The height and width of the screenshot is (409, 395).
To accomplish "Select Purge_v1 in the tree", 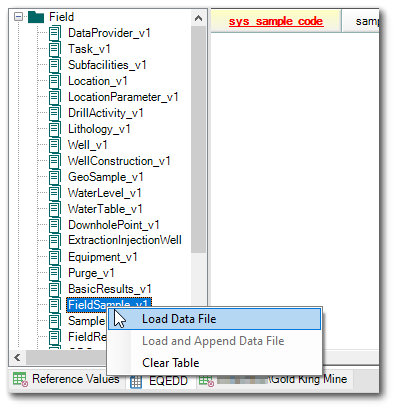I will click(91, 273).
